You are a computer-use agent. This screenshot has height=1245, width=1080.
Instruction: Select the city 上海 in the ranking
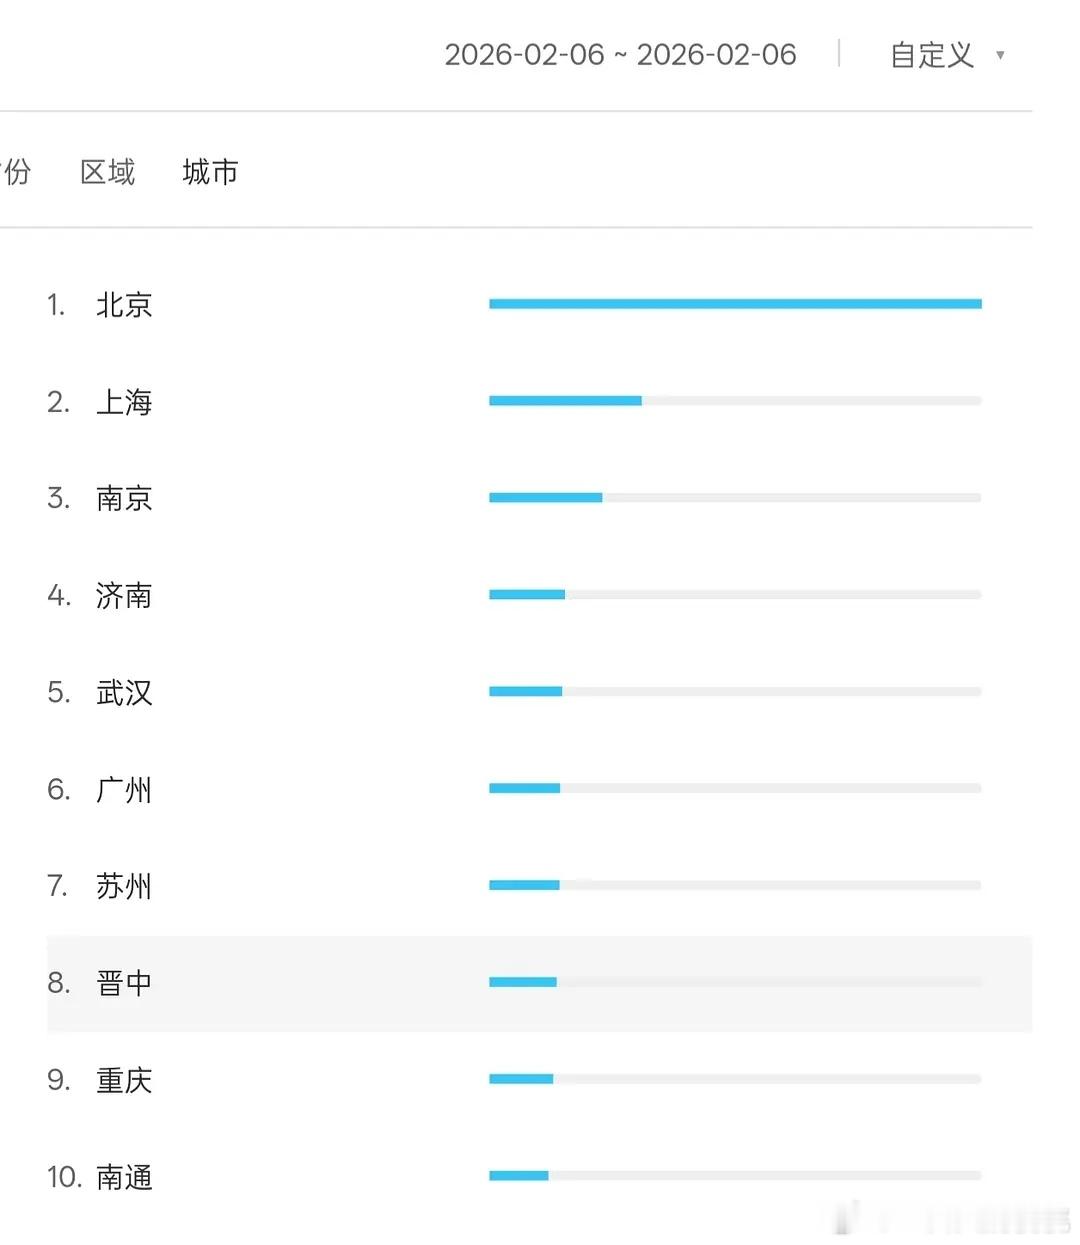[x=122, y=403]
